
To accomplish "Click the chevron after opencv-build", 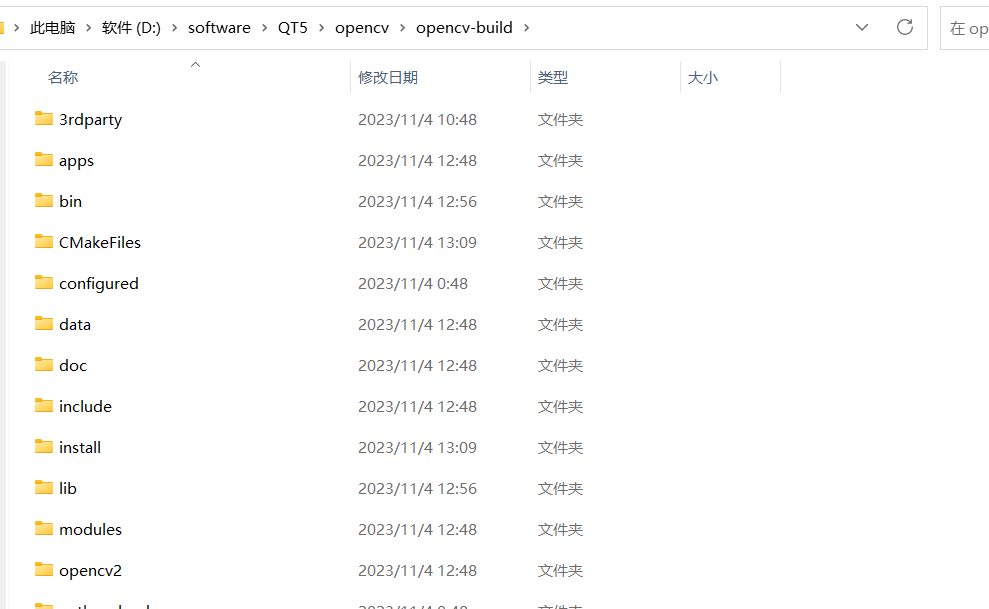I will point(527,27).
